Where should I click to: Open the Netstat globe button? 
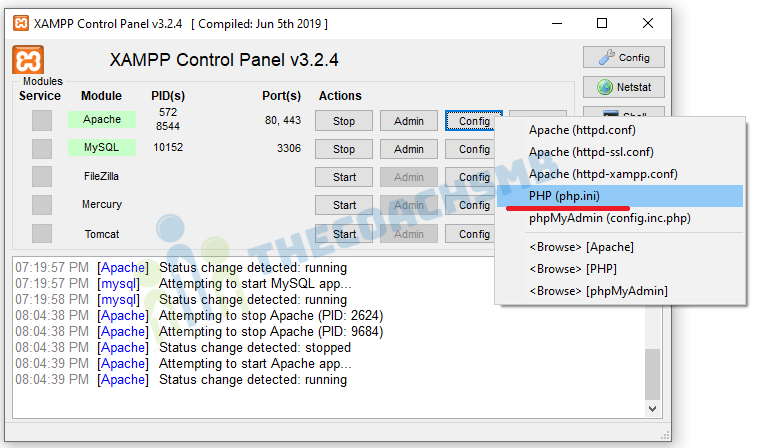coord(624,87)
